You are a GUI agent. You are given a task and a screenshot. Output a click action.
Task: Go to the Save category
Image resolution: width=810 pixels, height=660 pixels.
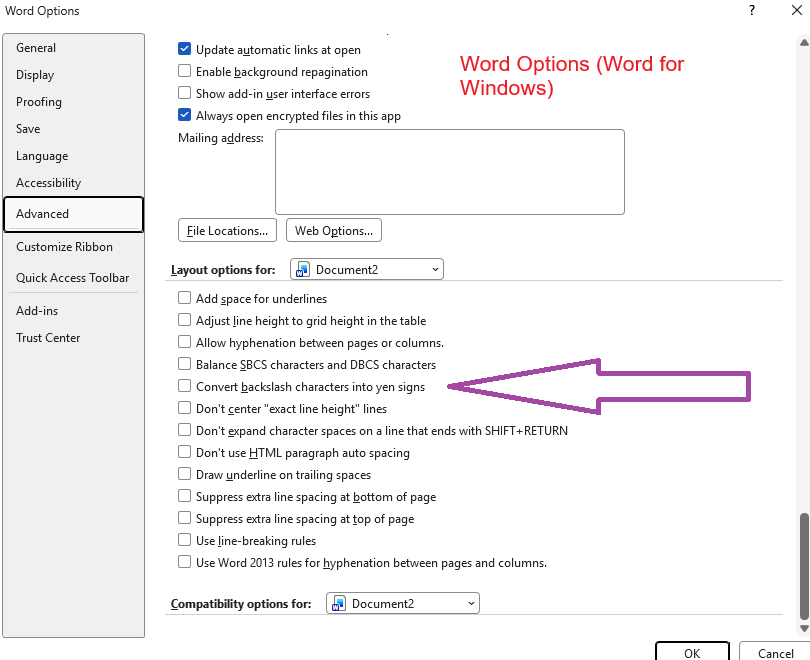pyautogui.click(x=73, y=129)
